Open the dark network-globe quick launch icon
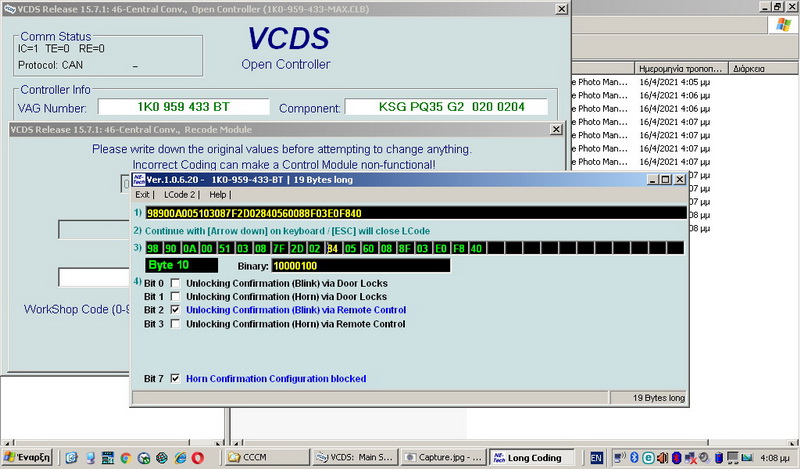800x469 pixels. pos(162,458)
